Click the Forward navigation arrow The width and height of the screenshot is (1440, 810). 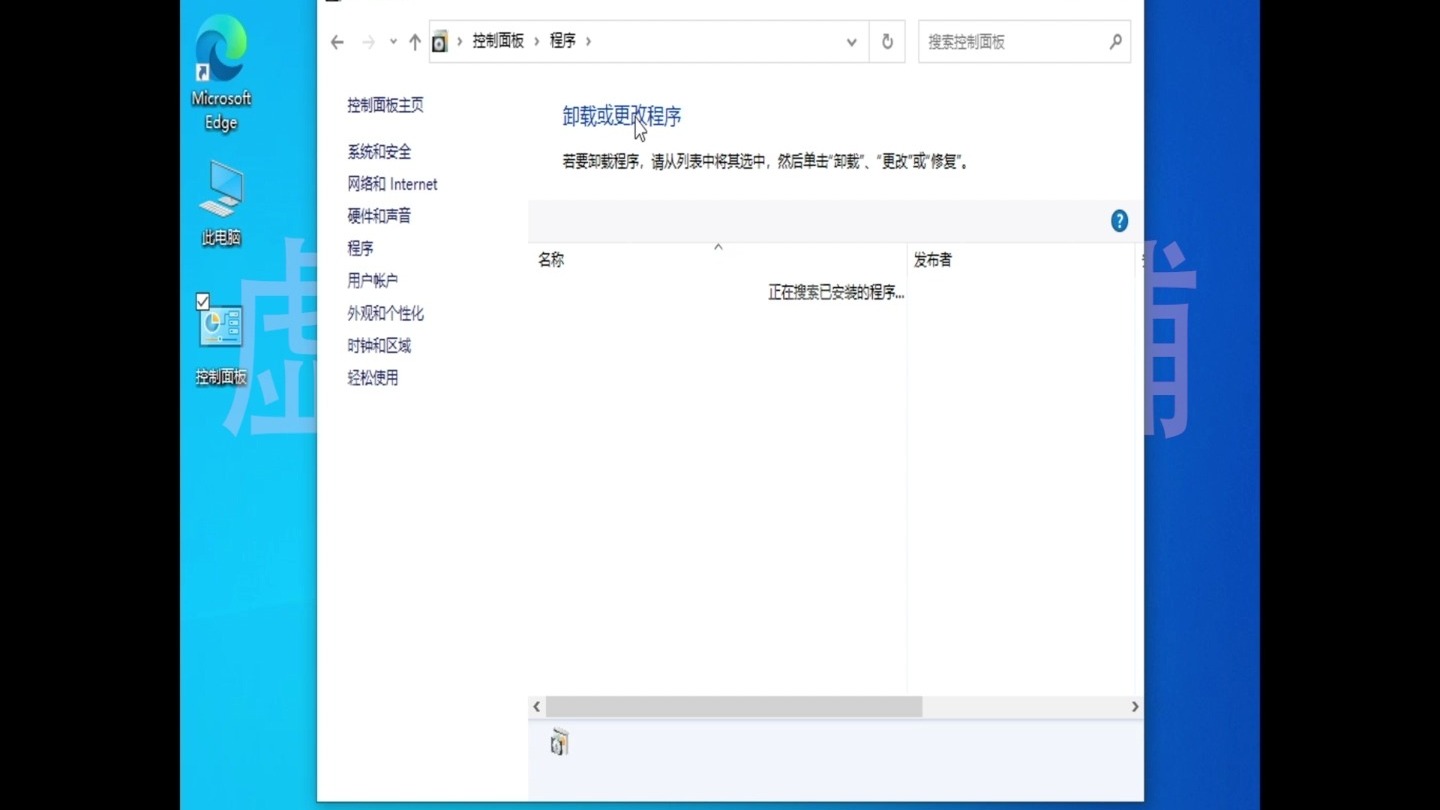click(368, 42)
